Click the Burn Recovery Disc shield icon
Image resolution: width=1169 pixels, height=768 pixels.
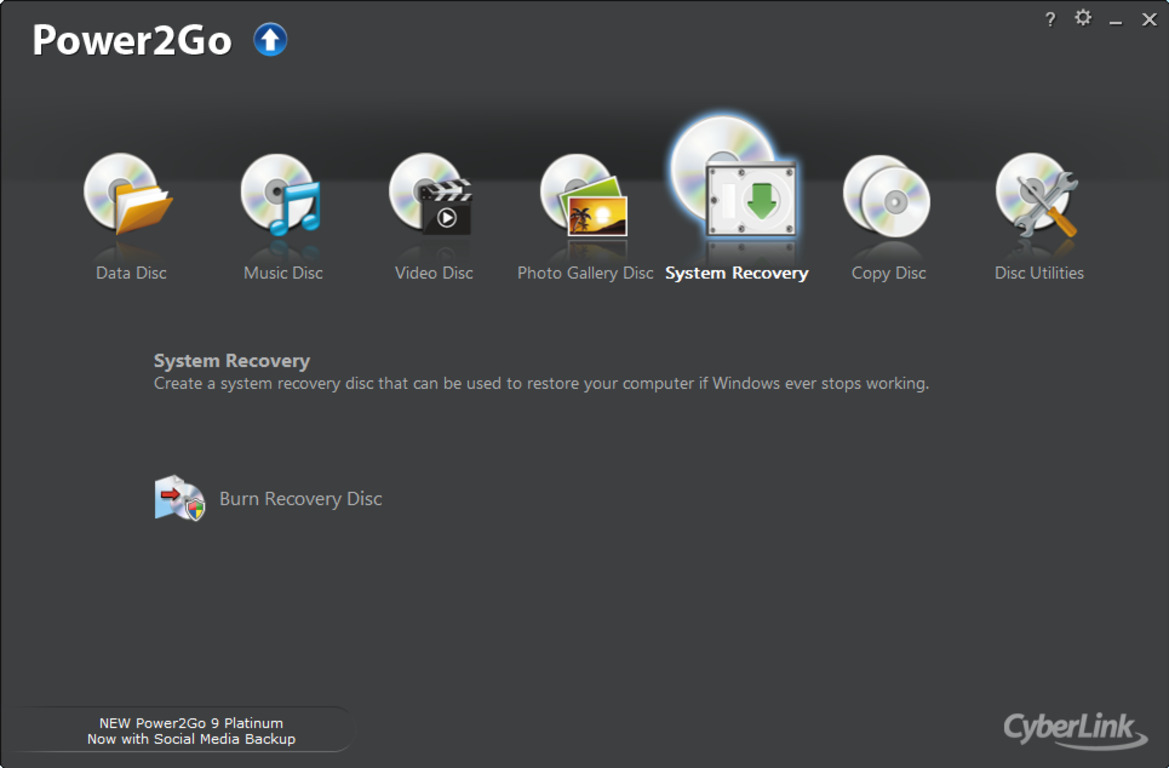(x=179, y=498)
